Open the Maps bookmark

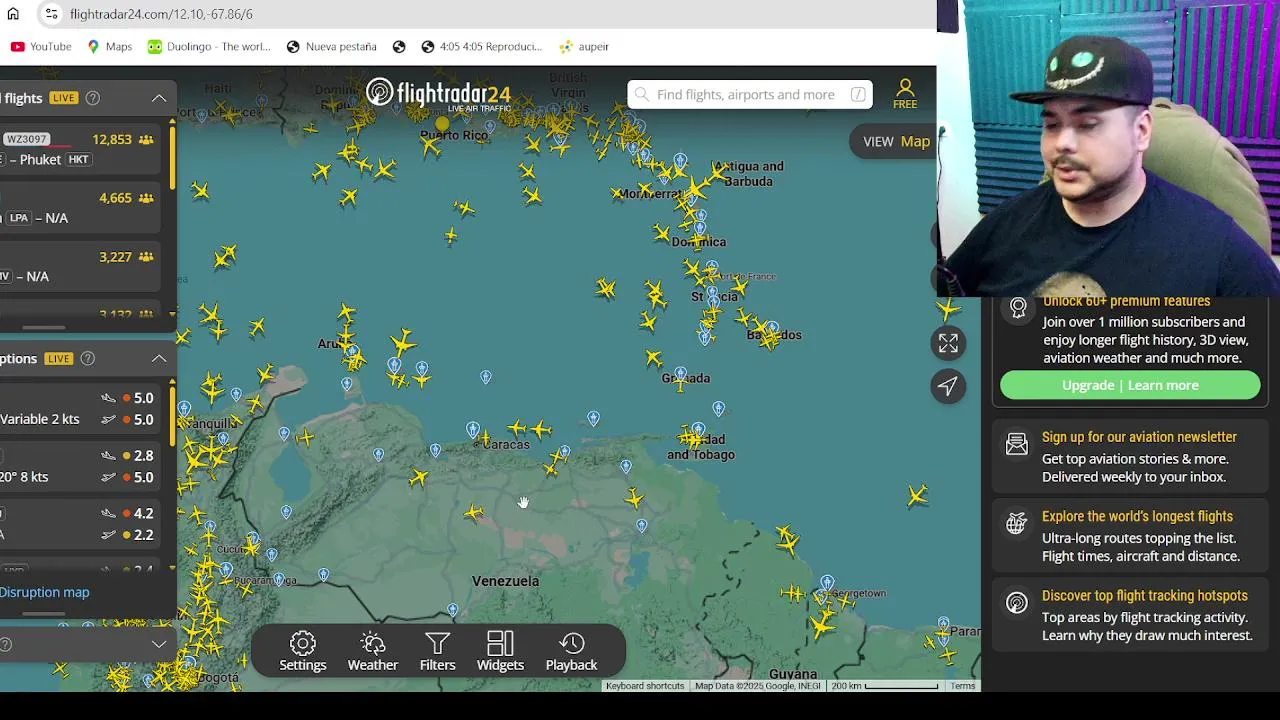pyautogui.click(x=109, y=46)
